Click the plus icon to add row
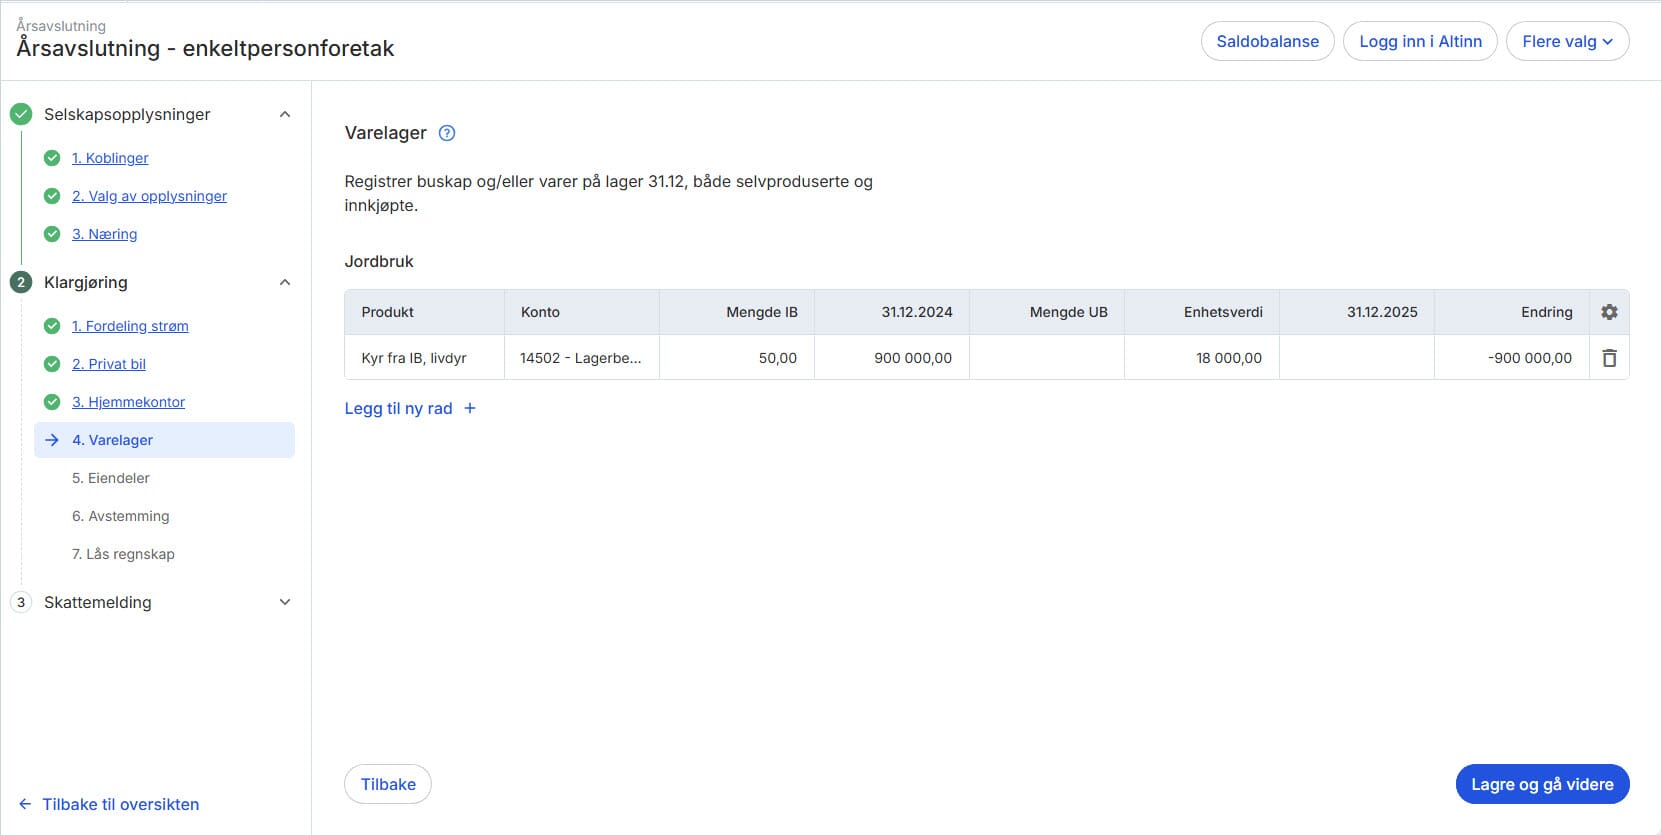This screenshot has width=1662, height=836. pos(470,408)
